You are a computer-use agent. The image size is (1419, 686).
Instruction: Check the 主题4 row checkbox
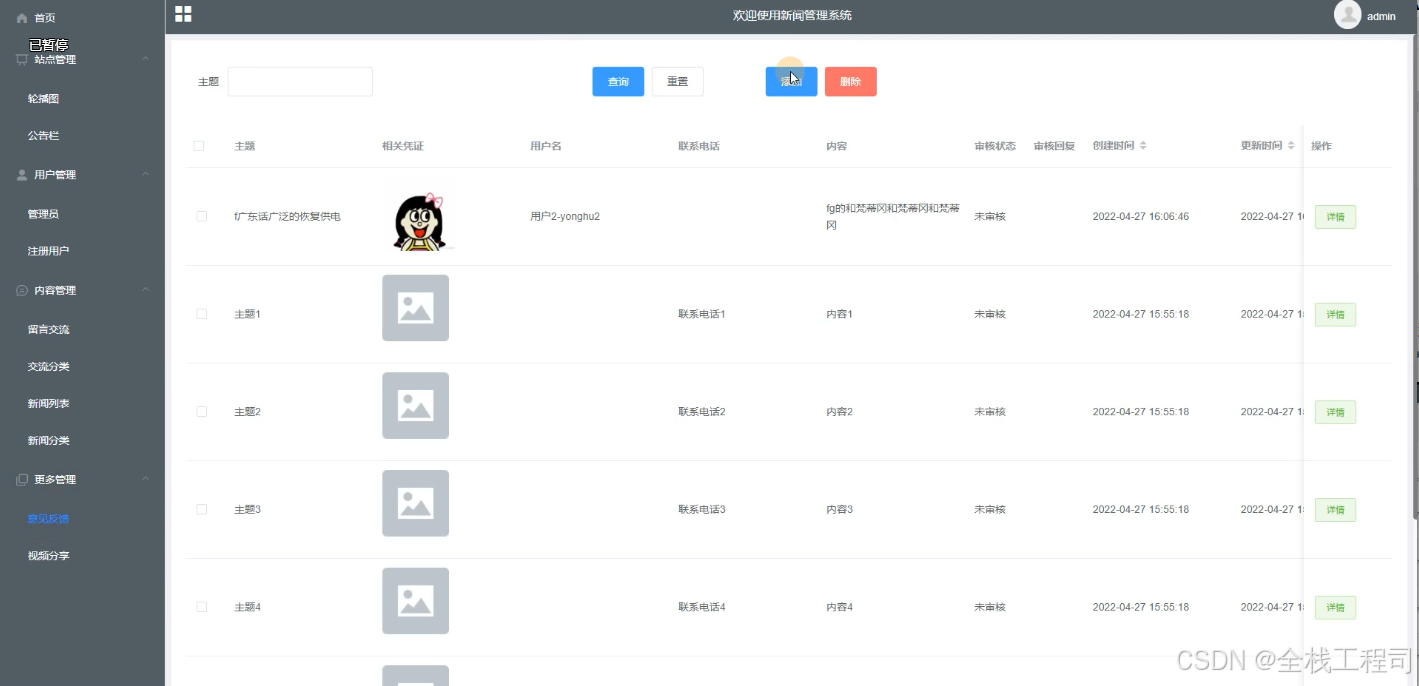pos(202,607)
